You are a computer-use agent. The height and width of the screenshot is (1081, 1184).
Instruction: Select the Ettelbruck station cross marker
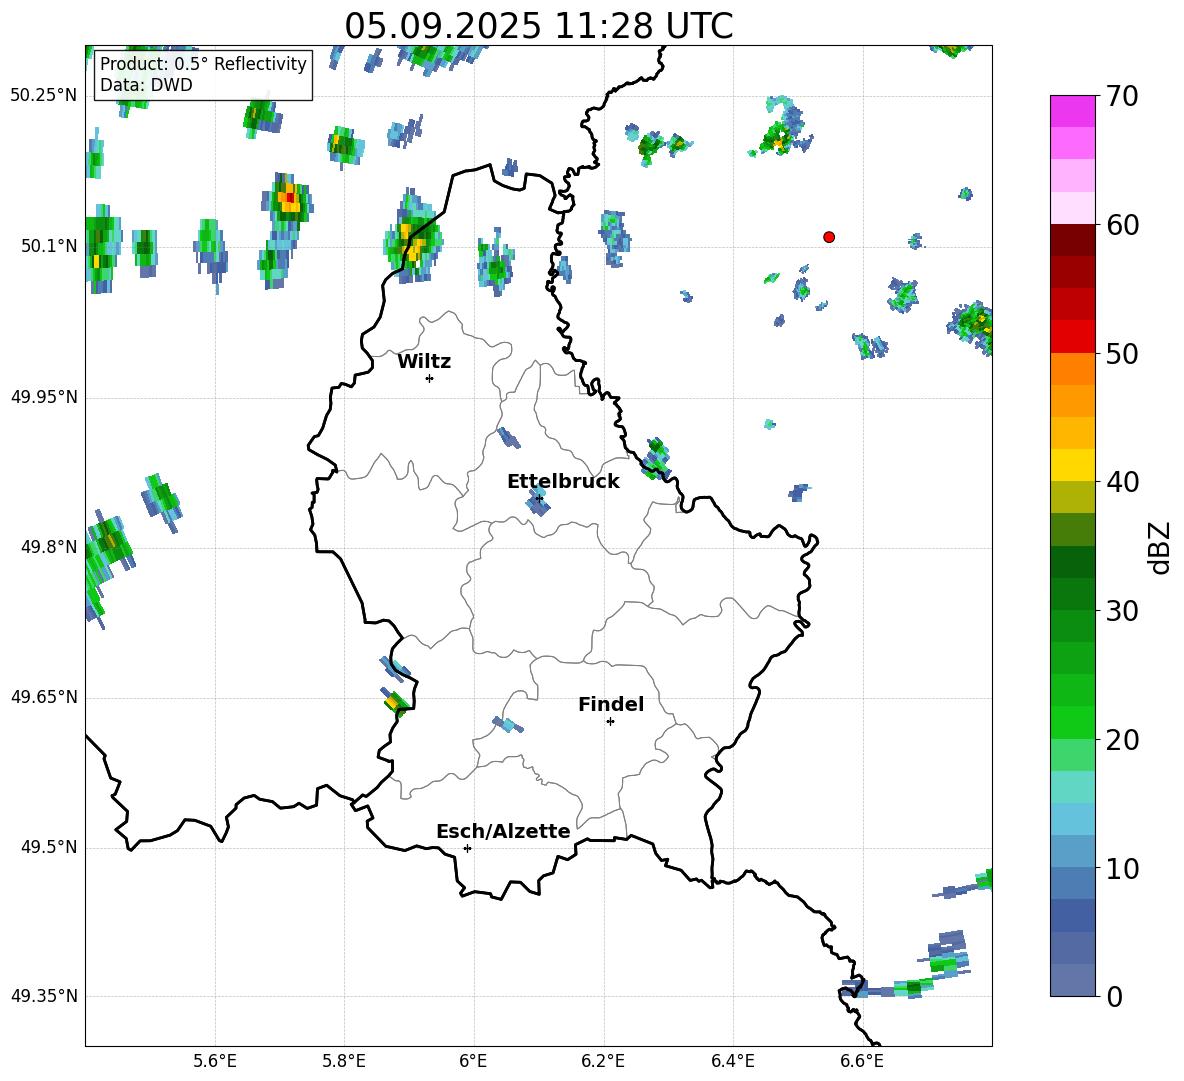pos(539,498)
